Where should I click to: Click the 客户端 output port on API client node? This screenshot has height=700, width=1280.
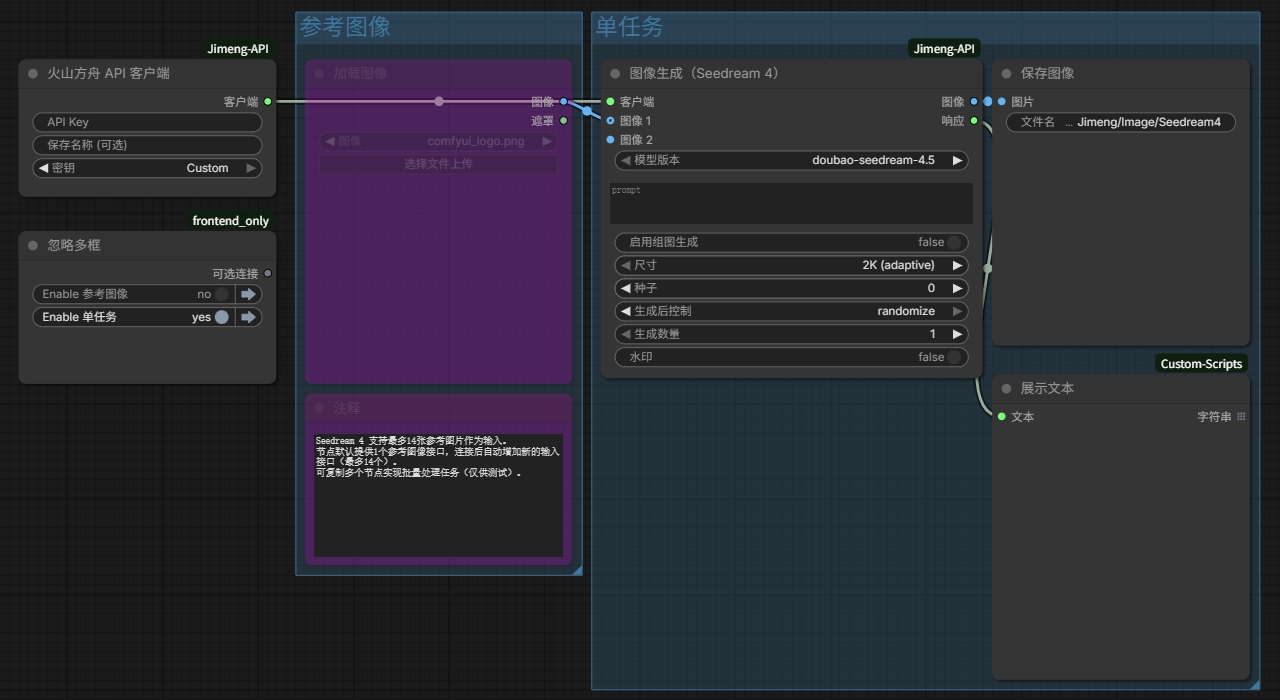[x=268, y=101]
